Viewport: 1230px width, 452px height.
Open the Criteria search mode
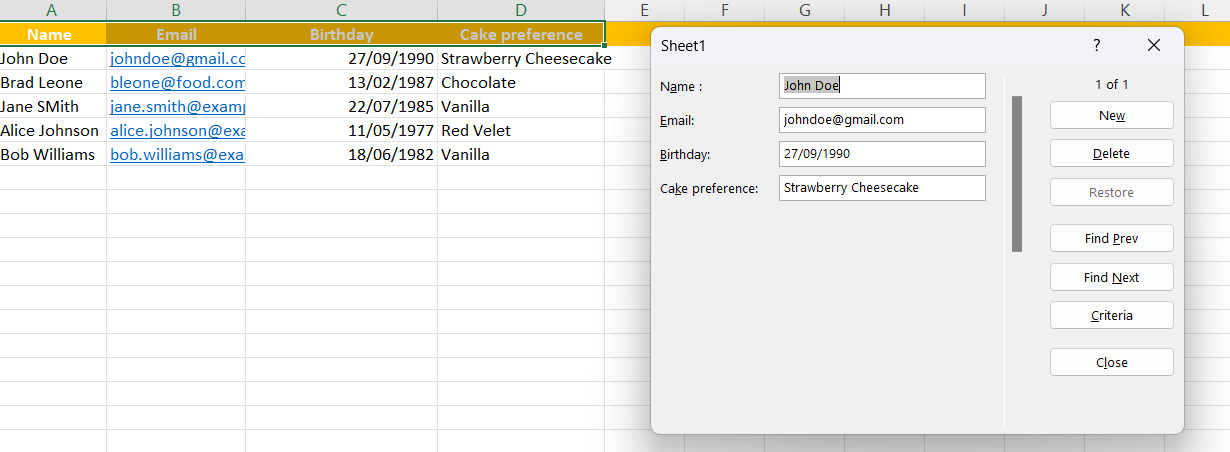click(x=1111, y=316)
